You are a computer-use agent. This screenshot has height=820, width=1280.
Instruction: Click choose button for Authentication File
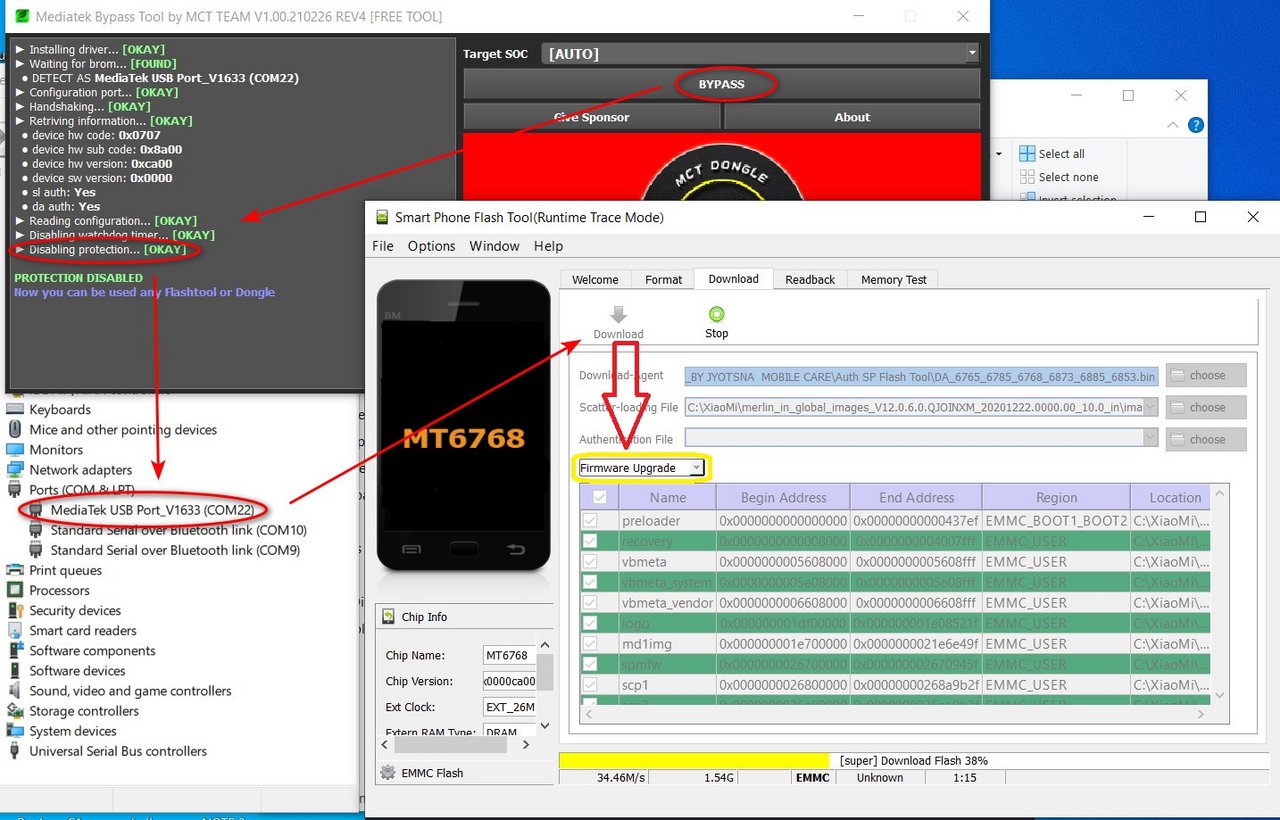point(1206,439)
